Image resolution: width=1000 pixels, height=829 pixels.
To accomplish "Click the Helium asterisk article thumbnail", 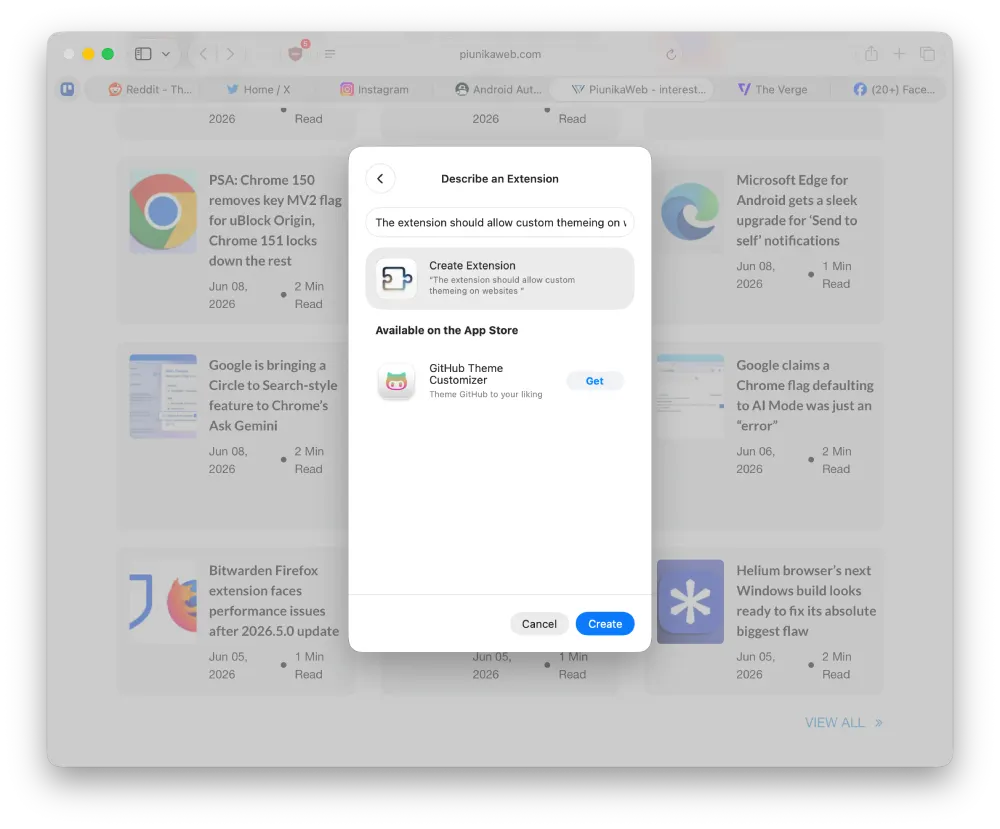I will 691,601.
